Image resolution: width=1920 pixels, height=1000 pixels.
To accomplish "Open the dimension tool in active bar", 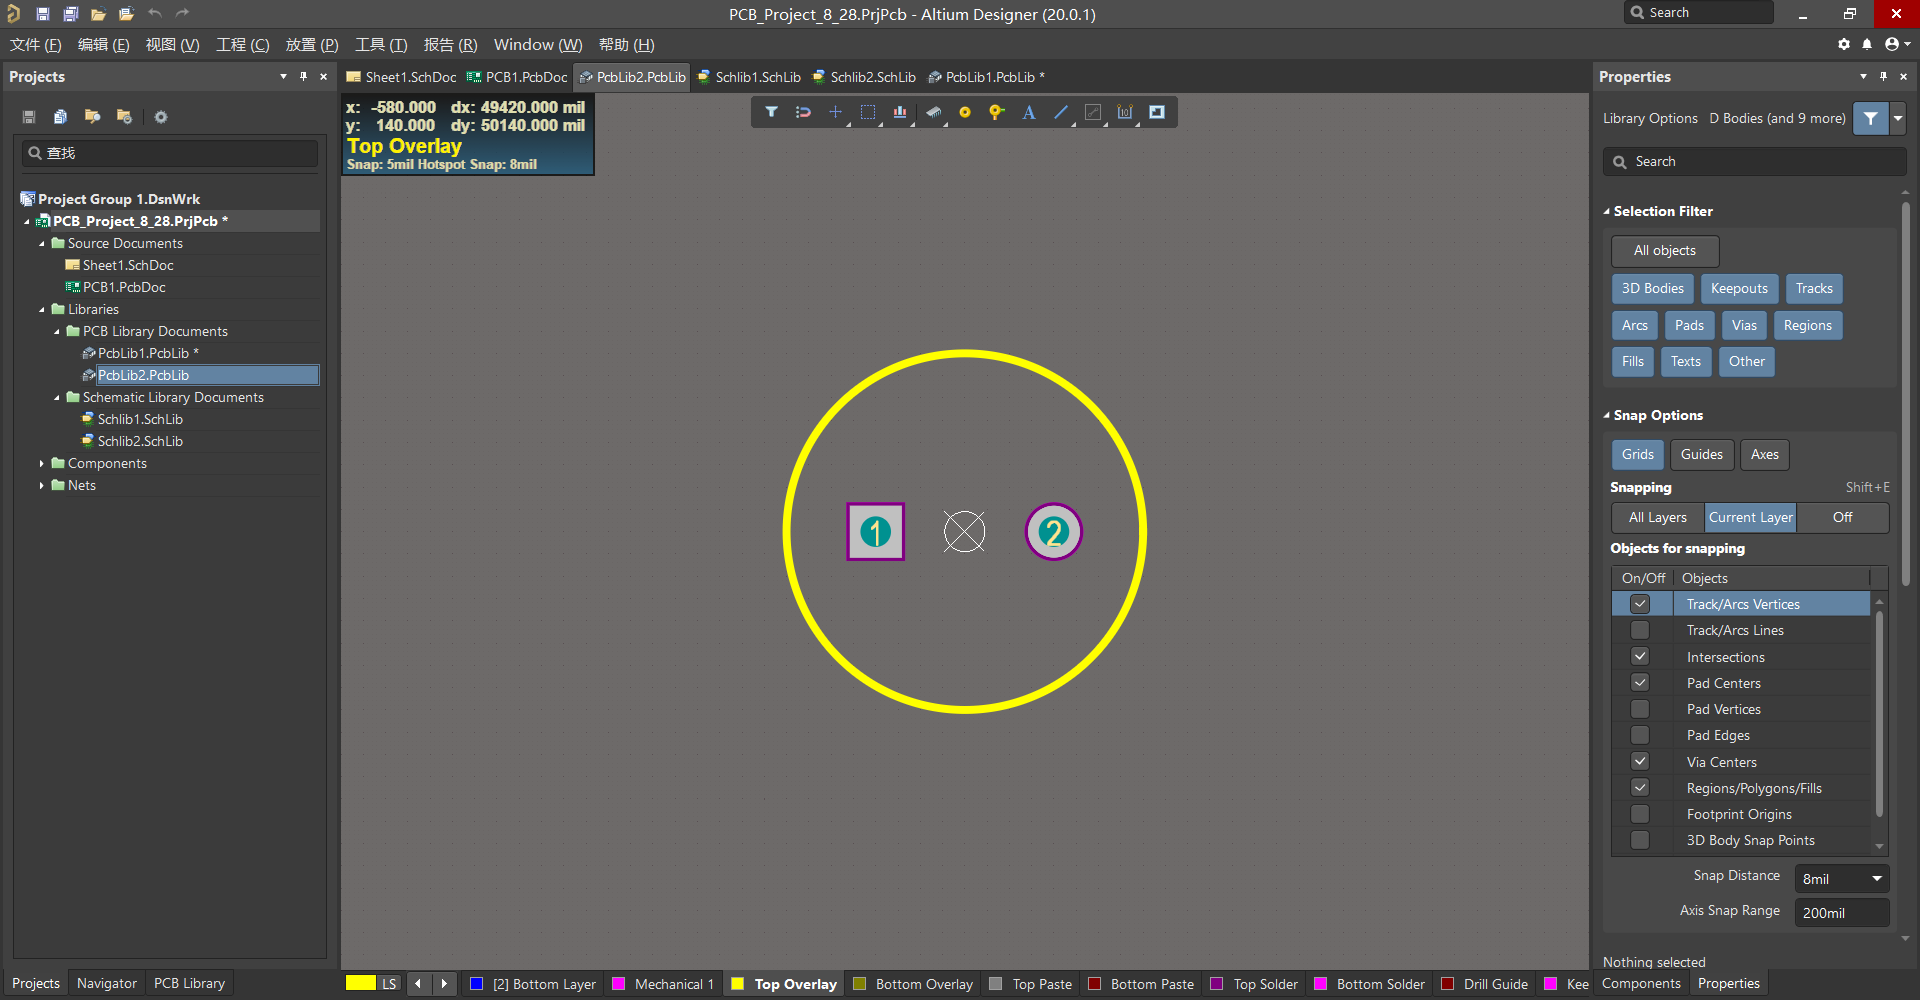I will point(1125,112).
